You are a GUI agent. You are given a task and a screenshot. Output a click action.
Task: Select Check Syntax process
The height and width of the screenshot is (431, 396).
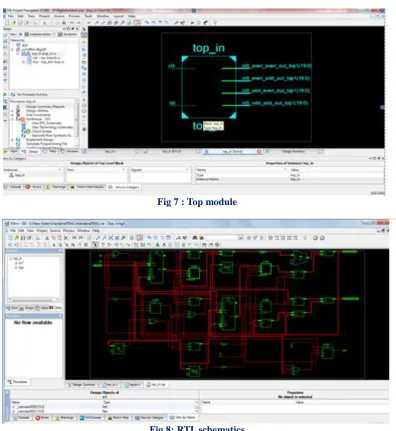pyautogui.click(x=42, y=131)
